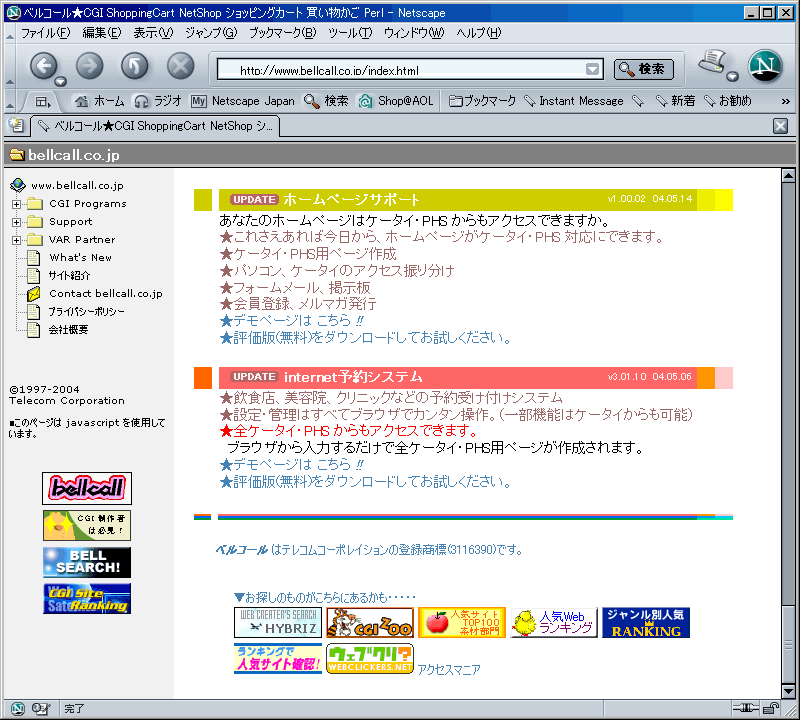Go back with the Back arrow button
The image size is (800, 720).
[43, 66]
